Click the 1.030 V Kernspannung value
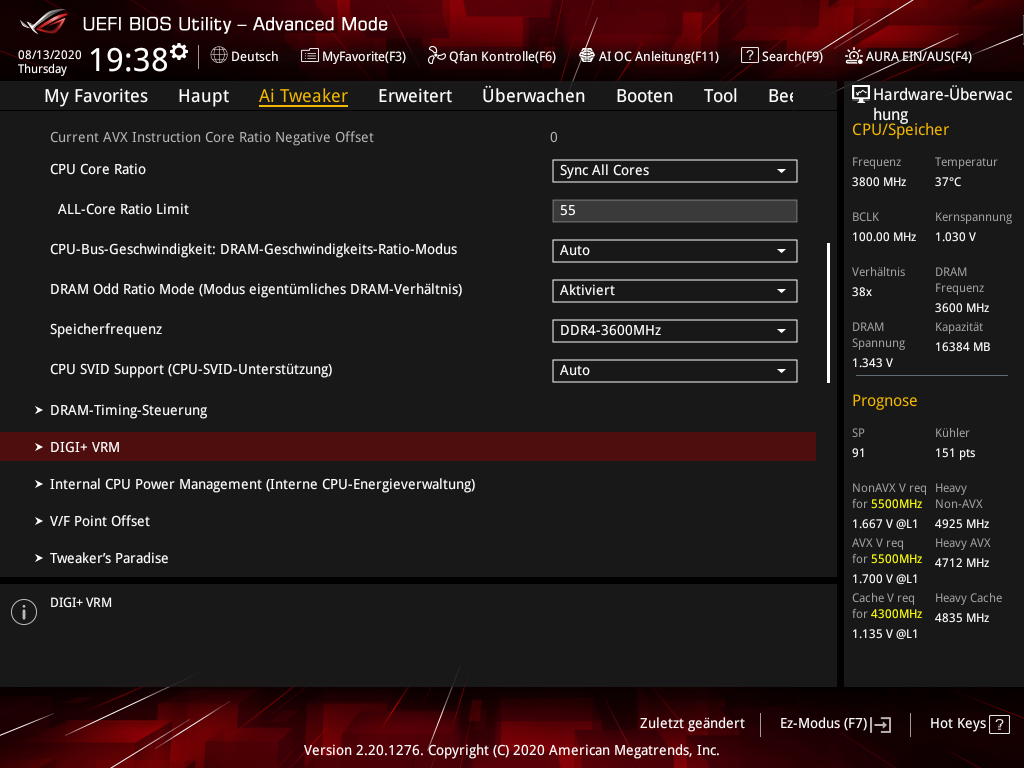The height and width of the screenshot is (768, 1024). click(x=955, y=236)
